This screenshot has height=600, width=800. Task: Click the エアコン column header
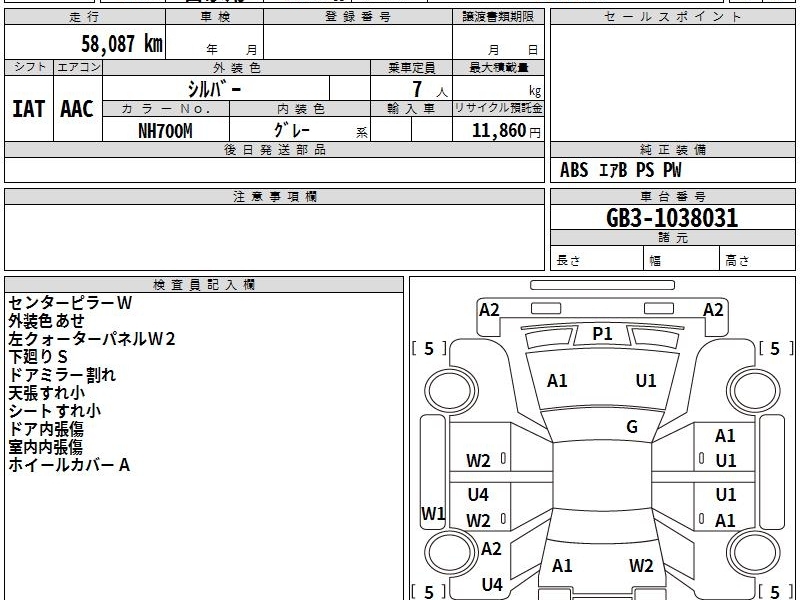(x=78, y=67)
